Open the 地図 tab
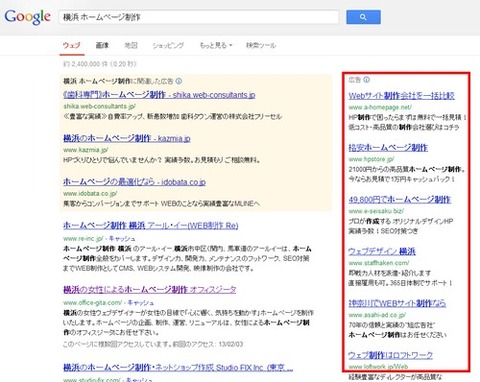The image size is (480, 382). pyautogui.click(x=131, y=45)
